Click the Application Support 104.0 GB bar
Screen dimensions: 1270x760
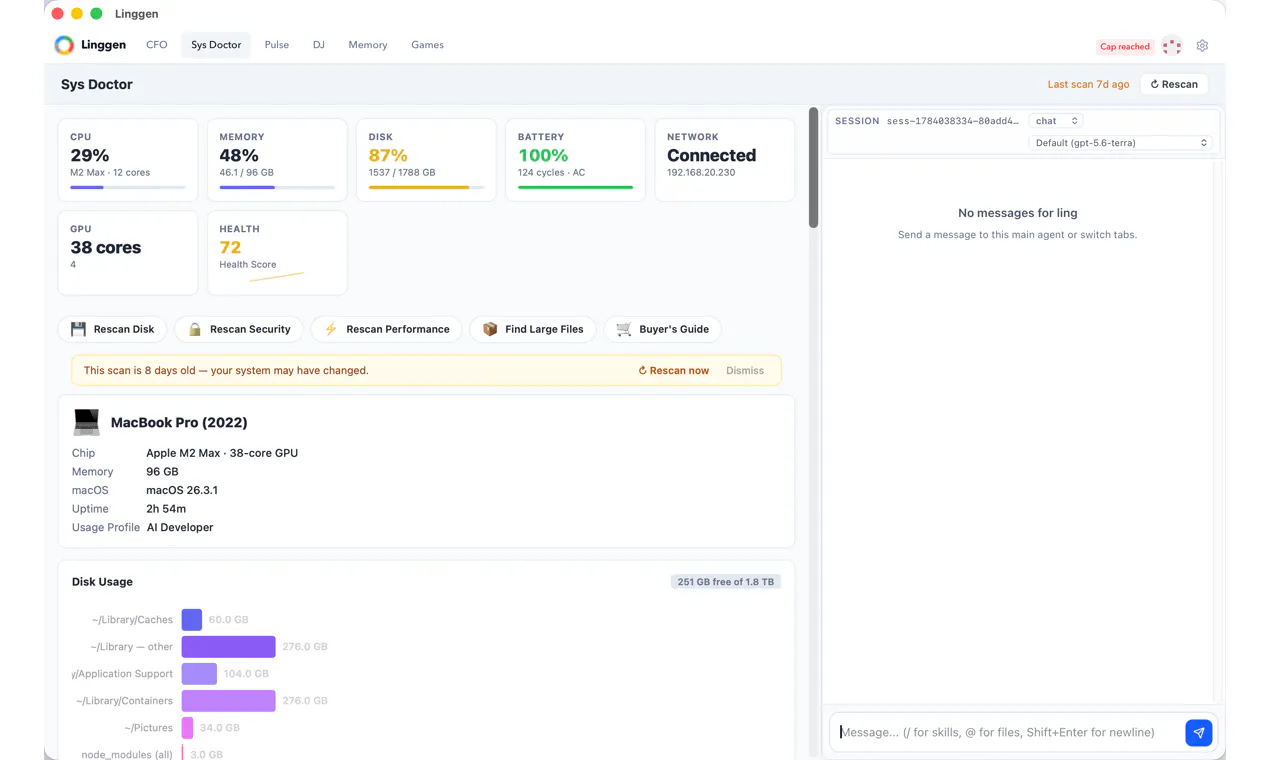199,674
